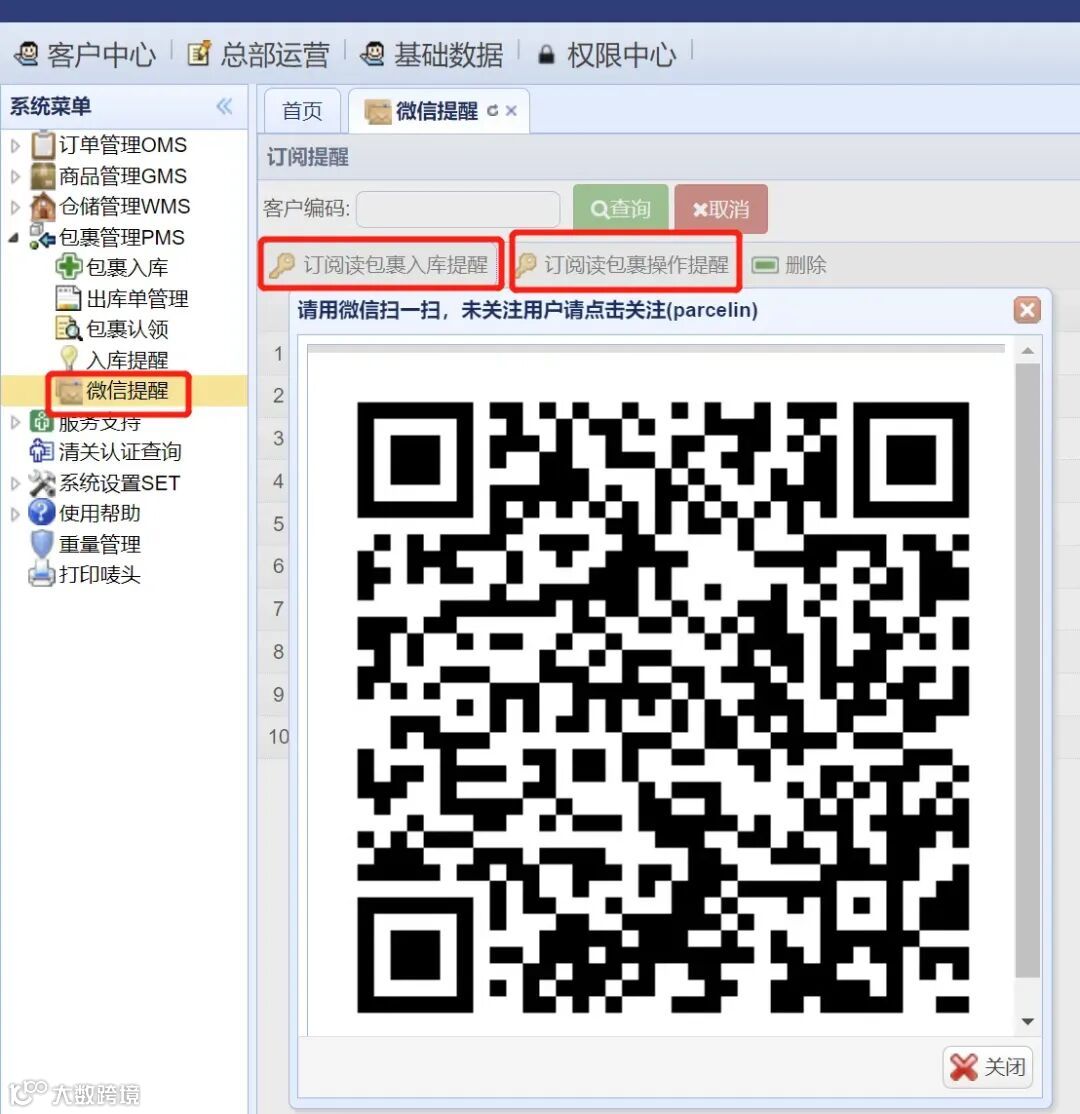Click the lightbulb icon for 入库提醒
This screenshot has width=1080, height=1114.
(69, 359)
